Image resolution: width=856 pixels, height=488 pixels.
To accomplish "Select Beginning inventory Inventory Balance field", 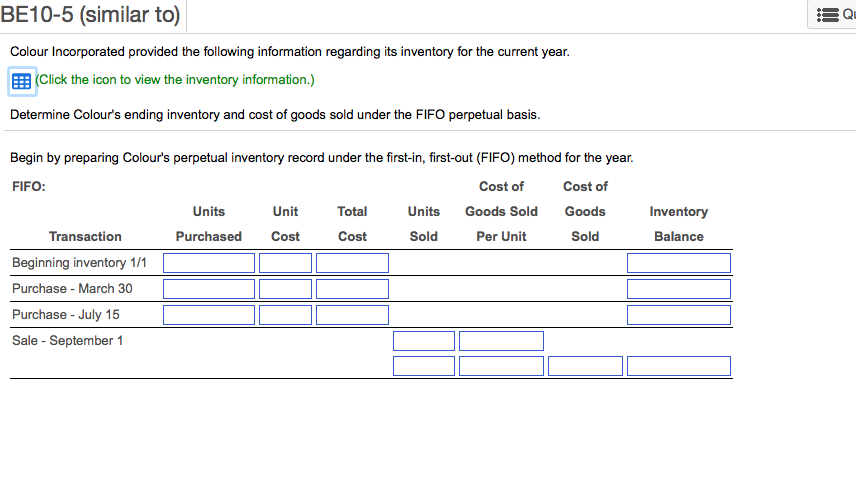I will (678, 263).
